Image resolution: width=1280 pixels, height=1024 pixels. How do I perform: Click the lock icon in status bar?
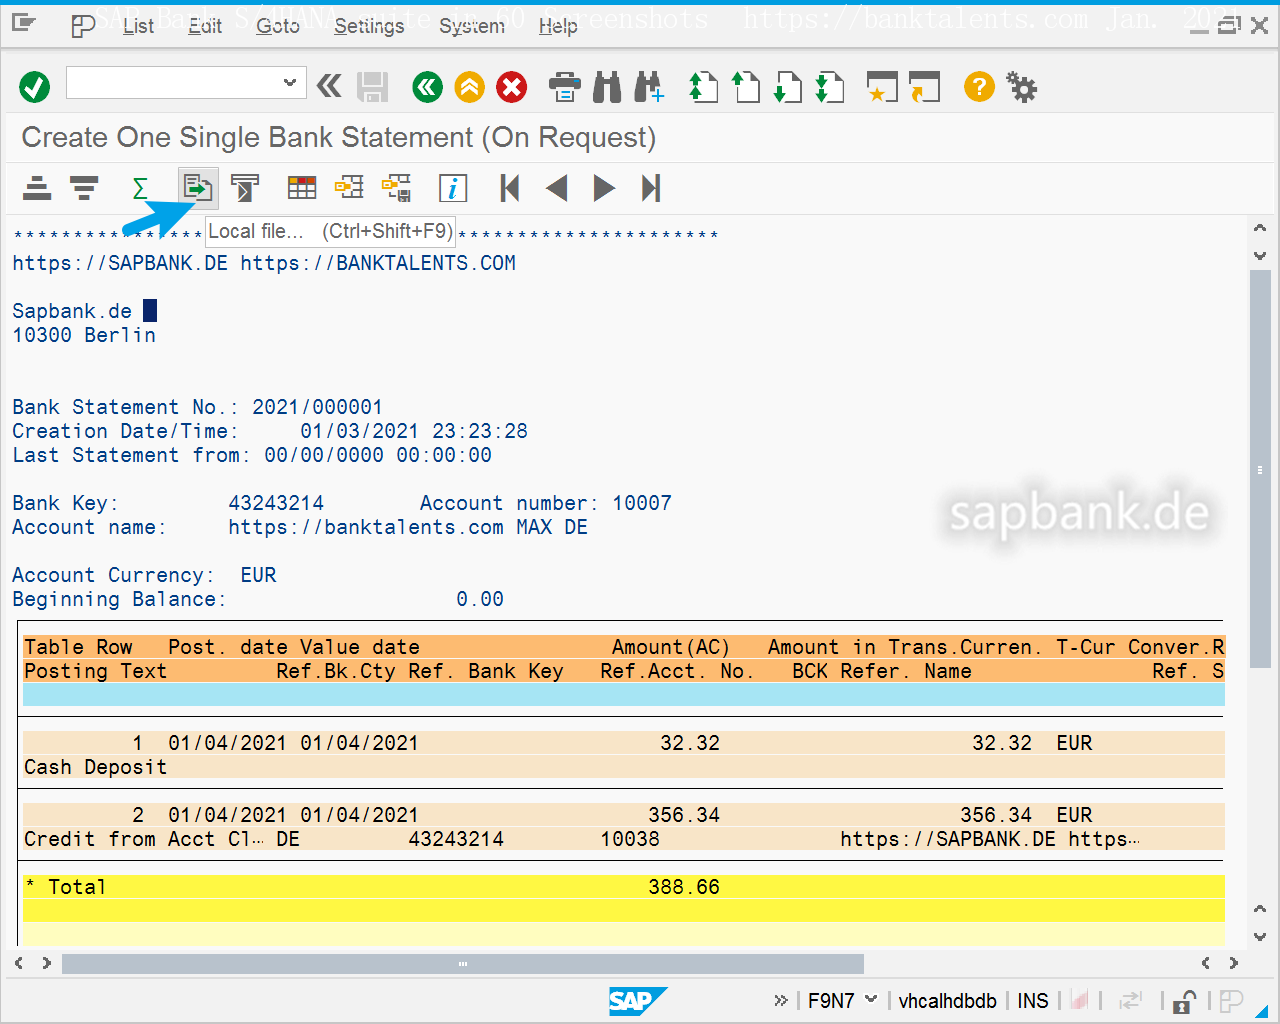(x=1185, y=1001)
